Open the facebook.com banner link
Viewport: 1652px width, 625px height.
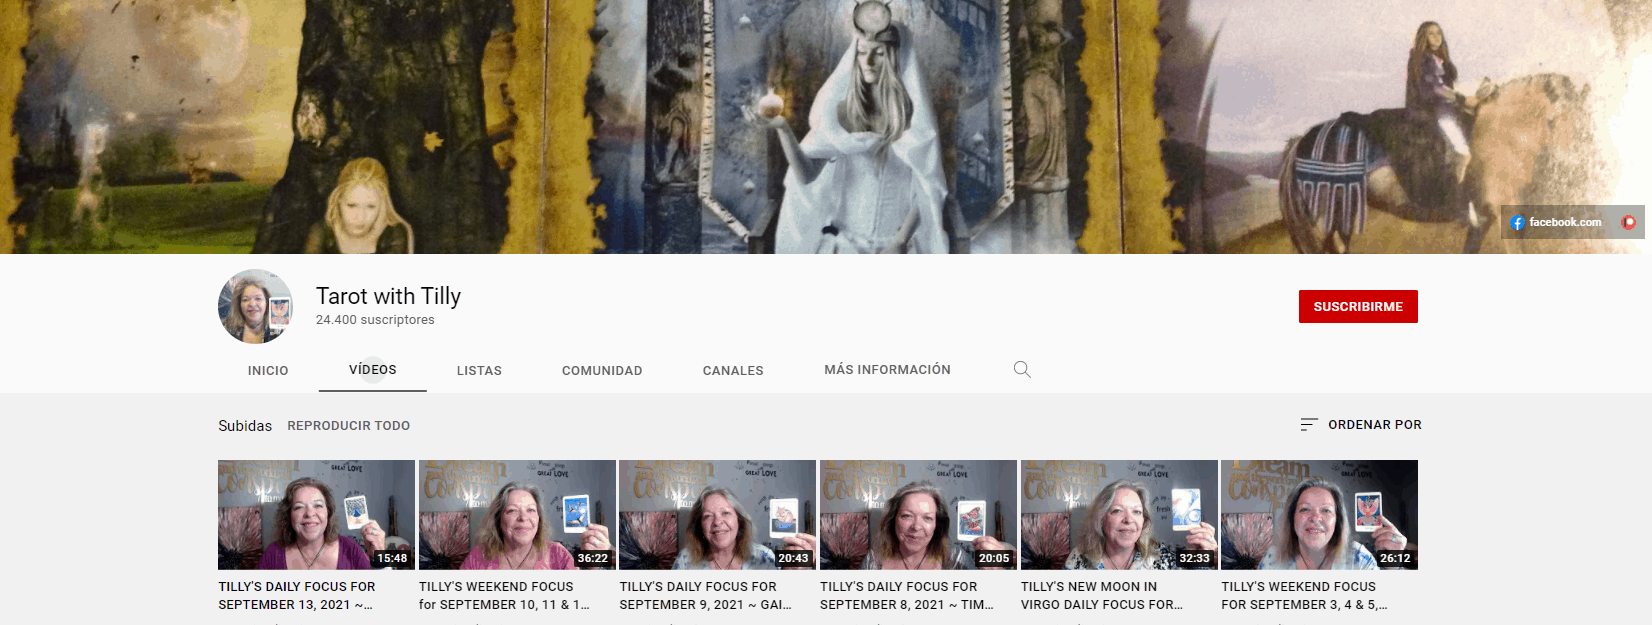(1556, 222)
